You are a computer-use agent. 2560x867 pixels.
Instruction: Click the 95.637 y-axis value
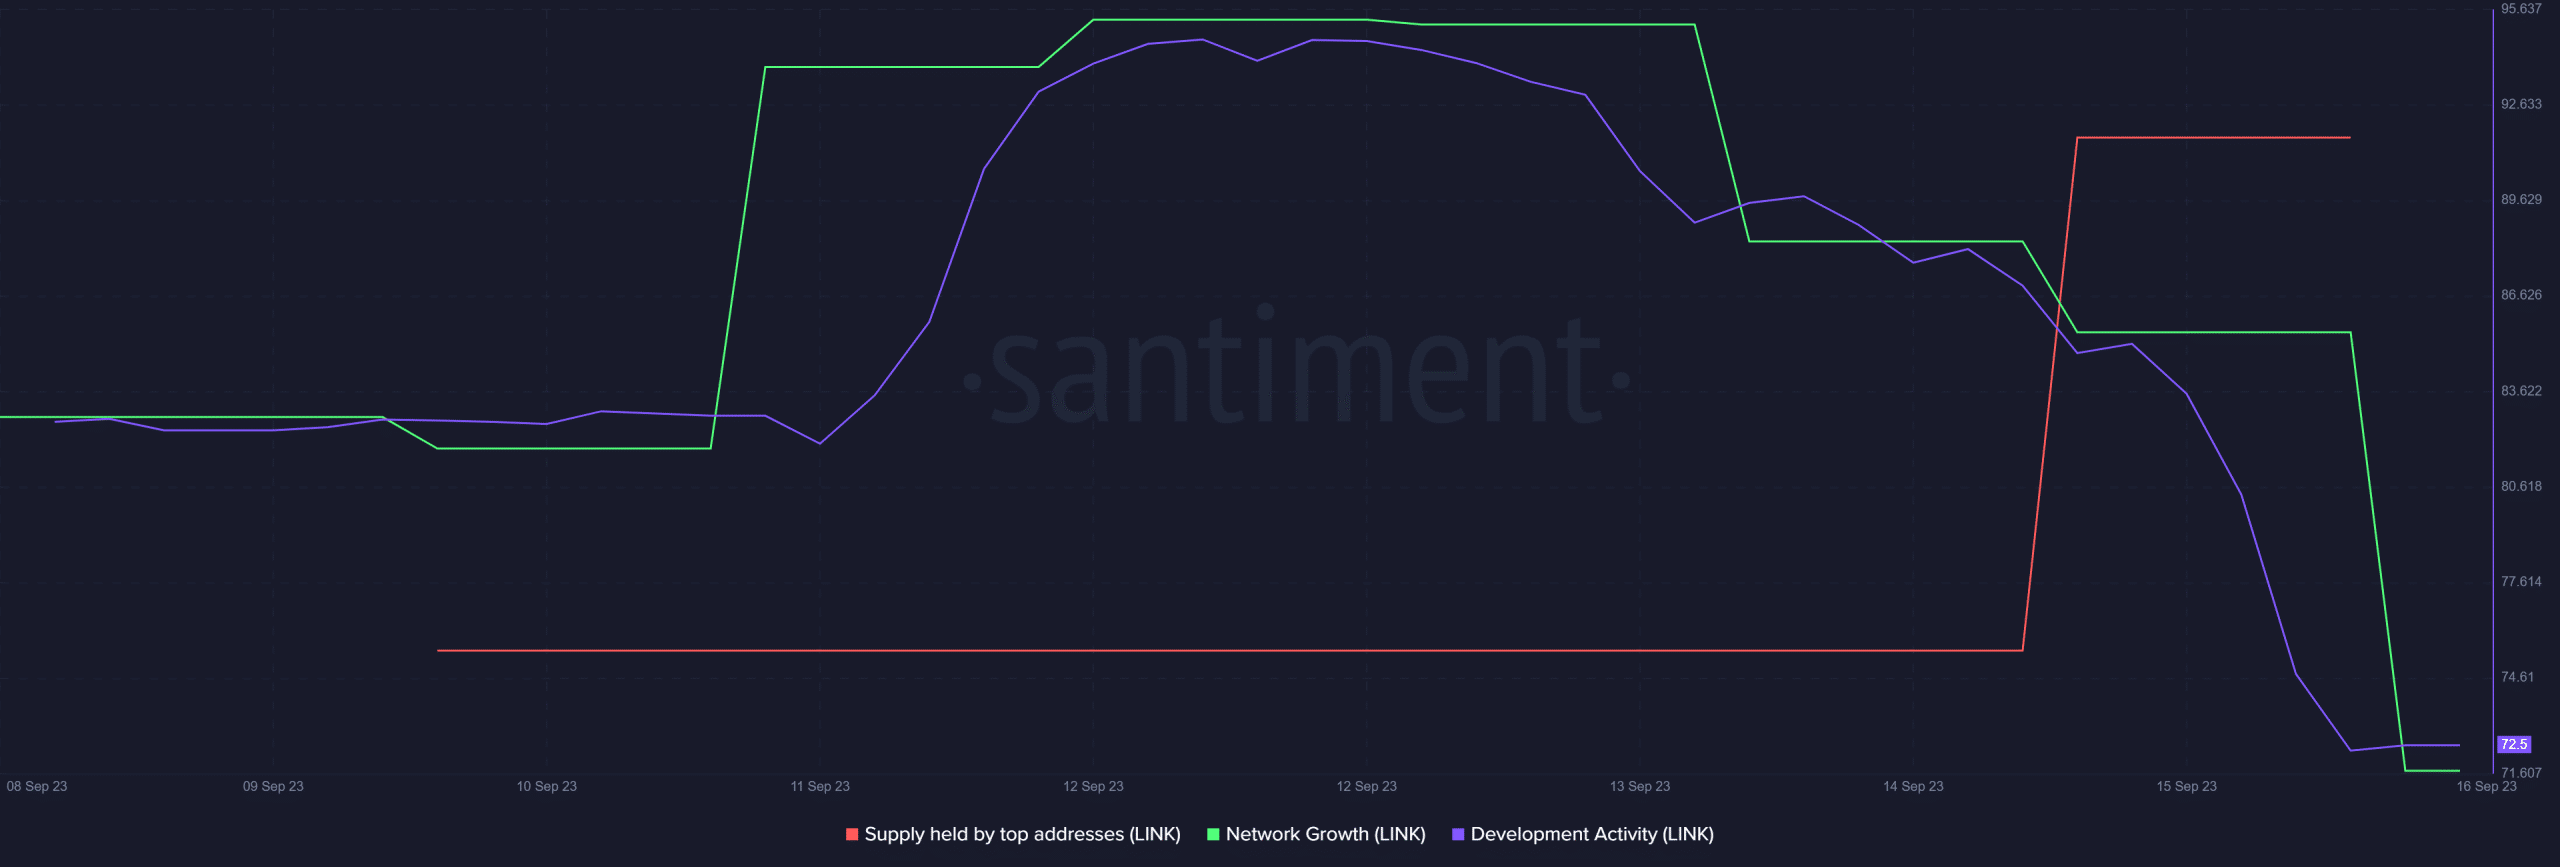(2521, 9)
